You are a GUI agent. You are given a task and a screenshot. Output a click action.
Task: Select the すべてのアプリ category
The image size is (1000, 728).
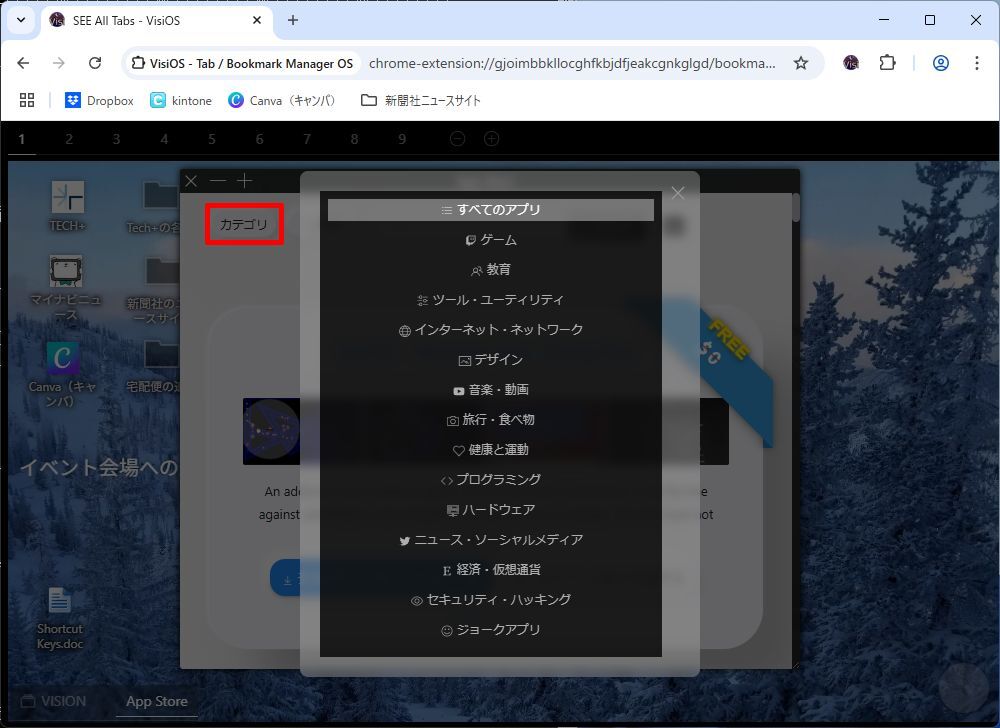click(490, 210)
